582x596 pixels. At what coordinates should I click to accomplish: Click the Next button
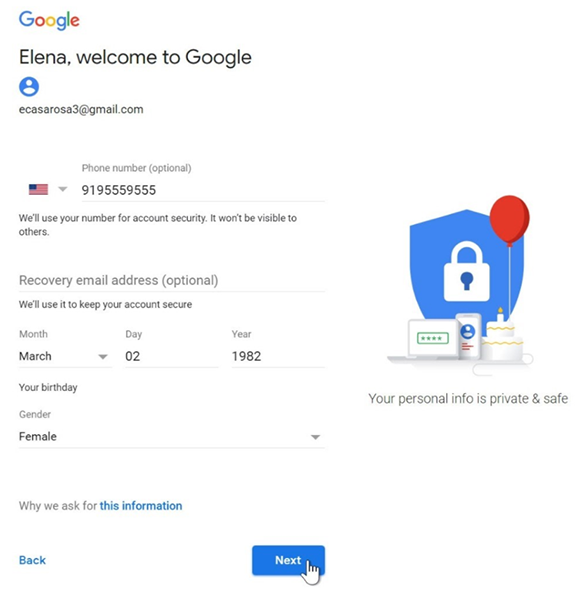click(288, 560)
